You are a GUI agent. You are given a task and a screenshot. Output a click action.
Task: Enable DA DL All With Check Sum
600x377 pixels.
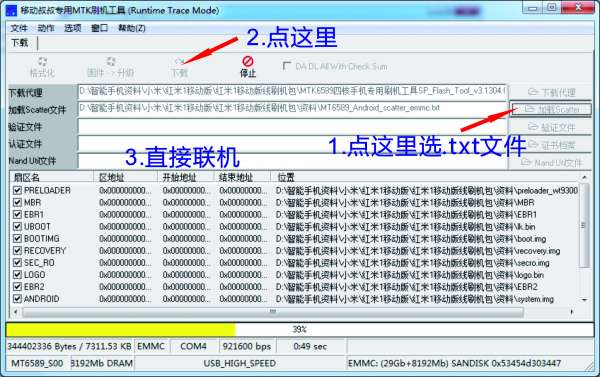coord(287,66)
